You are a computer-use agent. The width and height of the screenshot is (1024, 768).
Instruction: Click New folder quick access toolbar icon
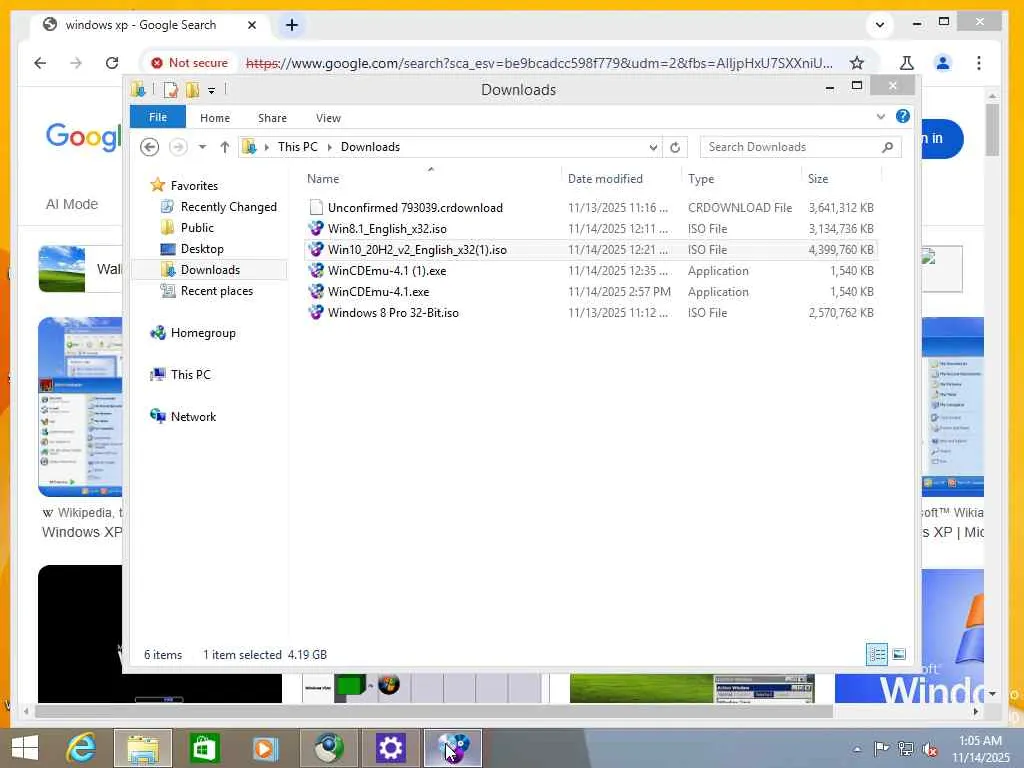[x=193, y=89]
